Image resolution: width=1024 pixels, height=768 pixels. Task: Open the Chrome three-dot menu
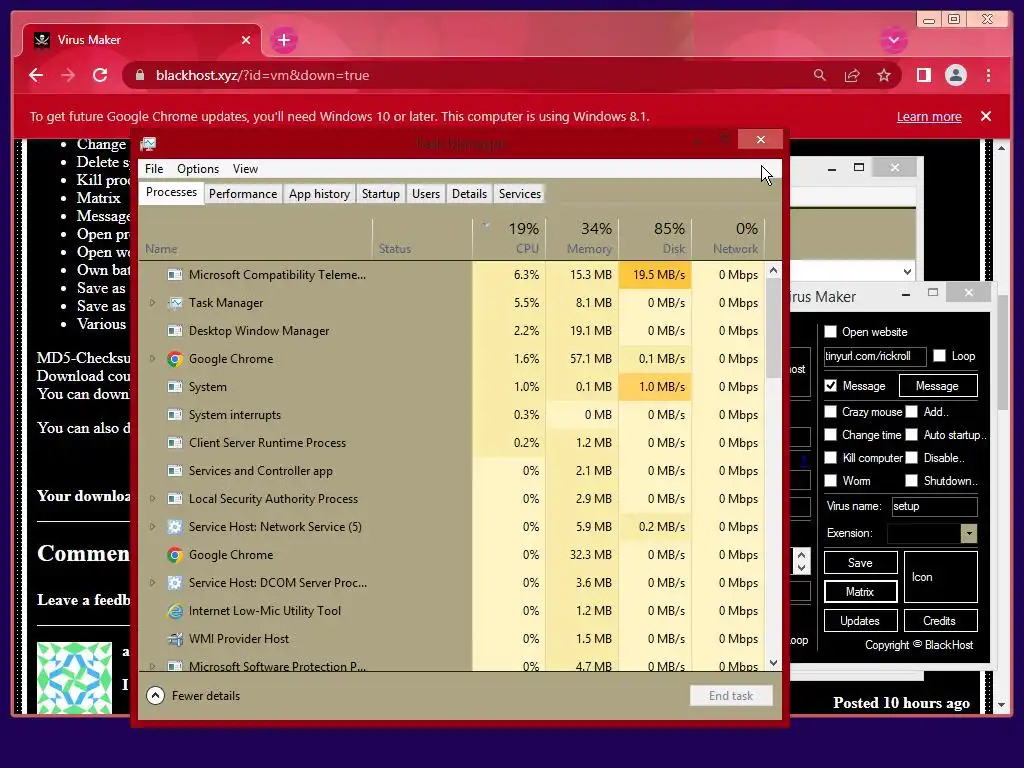click(988, 76)
